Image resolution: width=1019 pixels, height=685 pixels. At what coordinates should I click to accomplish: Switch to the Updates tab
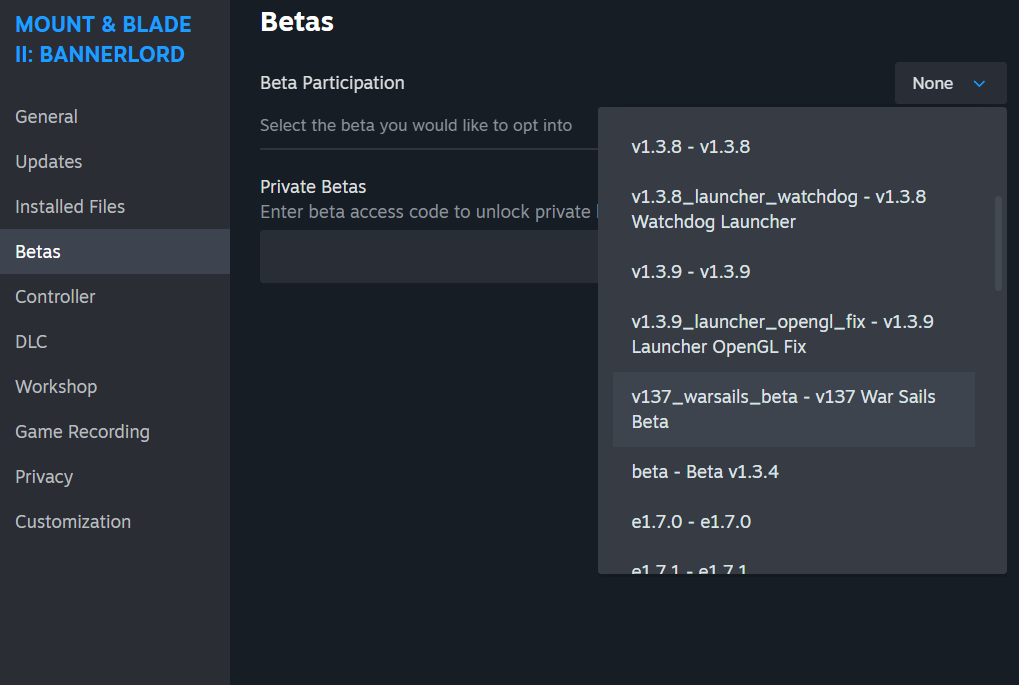point(49,162)
